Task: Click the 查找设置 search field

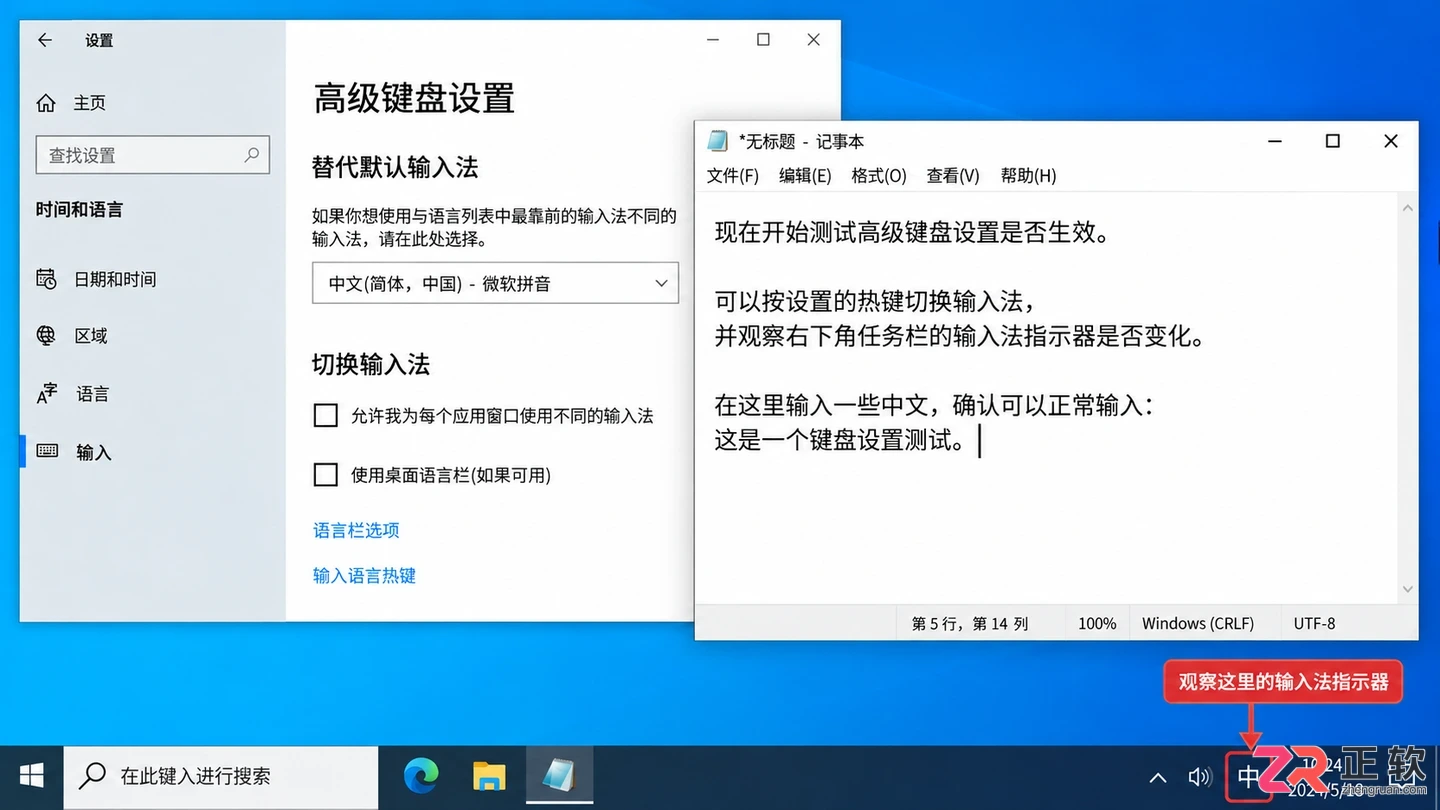Action: pyautogui.click(x=152, y=155)
